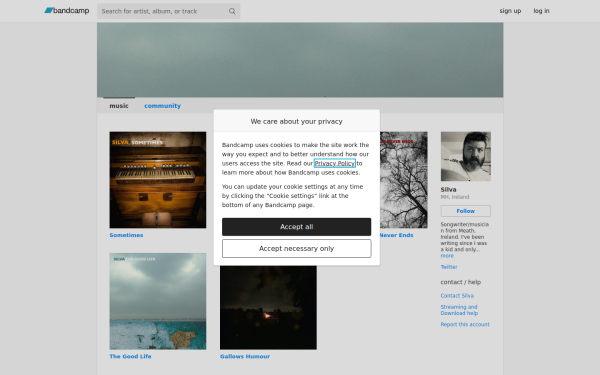The height and width of the screenshot is (375, 600).
Task: Click the Accept all button
Action: point(296,227)
